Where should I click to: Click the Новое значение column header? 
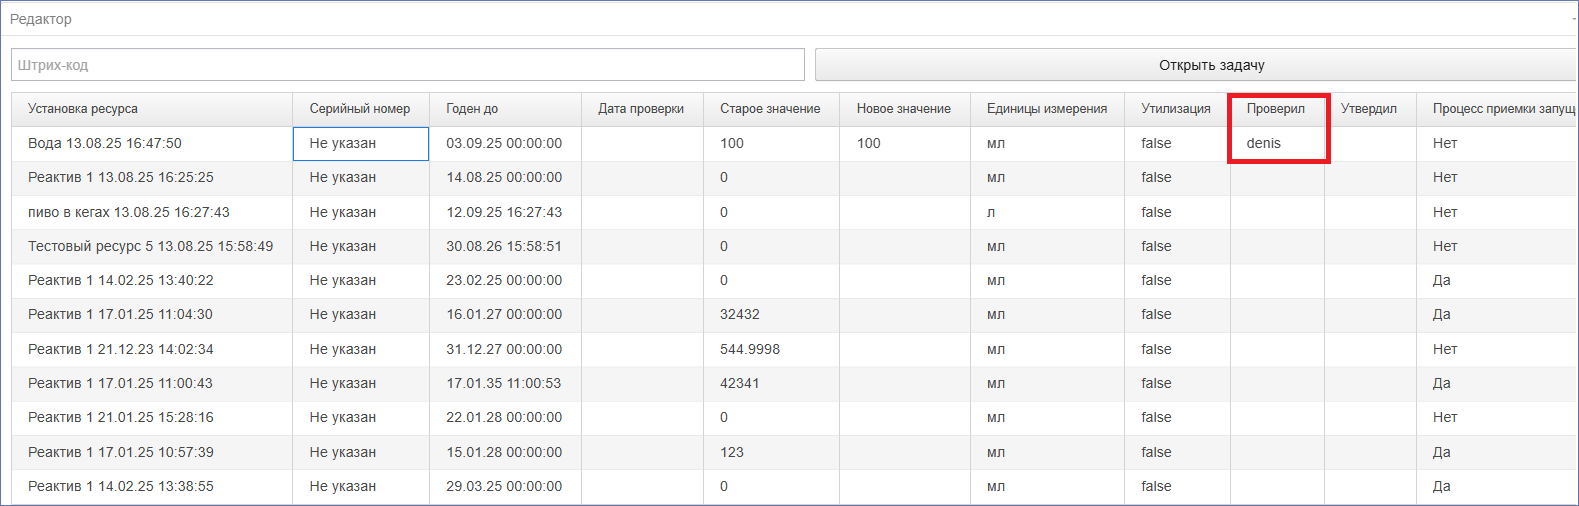click(905, 109)
